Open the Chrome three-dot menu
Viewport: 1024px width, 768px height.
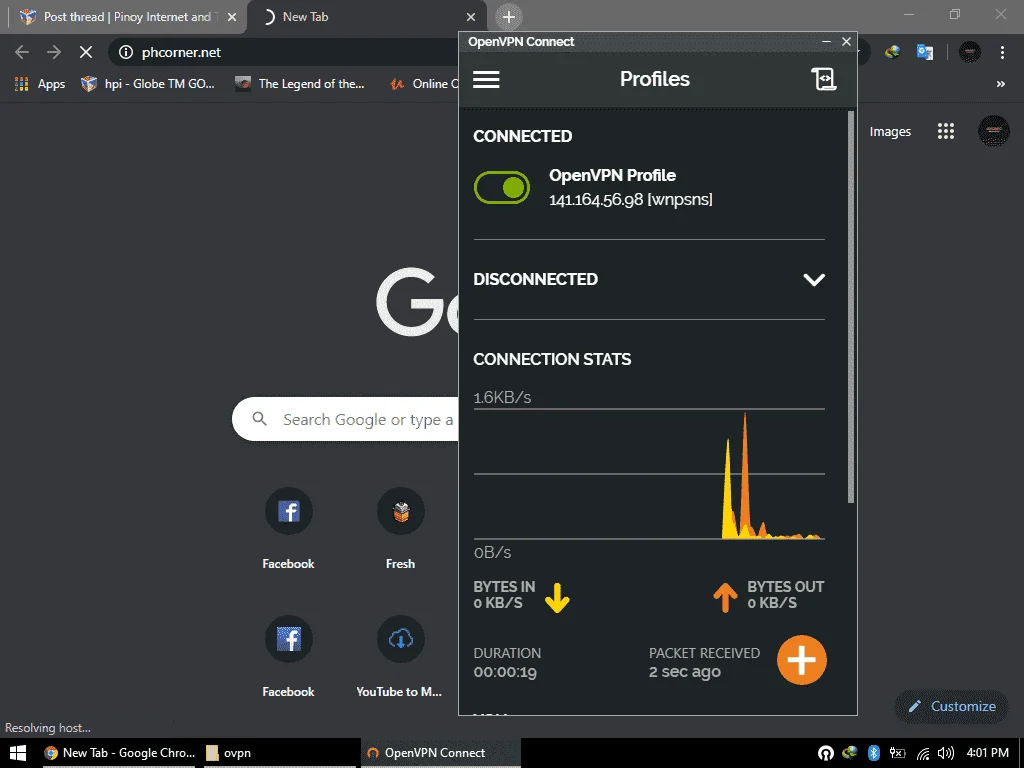point(1002,52)
